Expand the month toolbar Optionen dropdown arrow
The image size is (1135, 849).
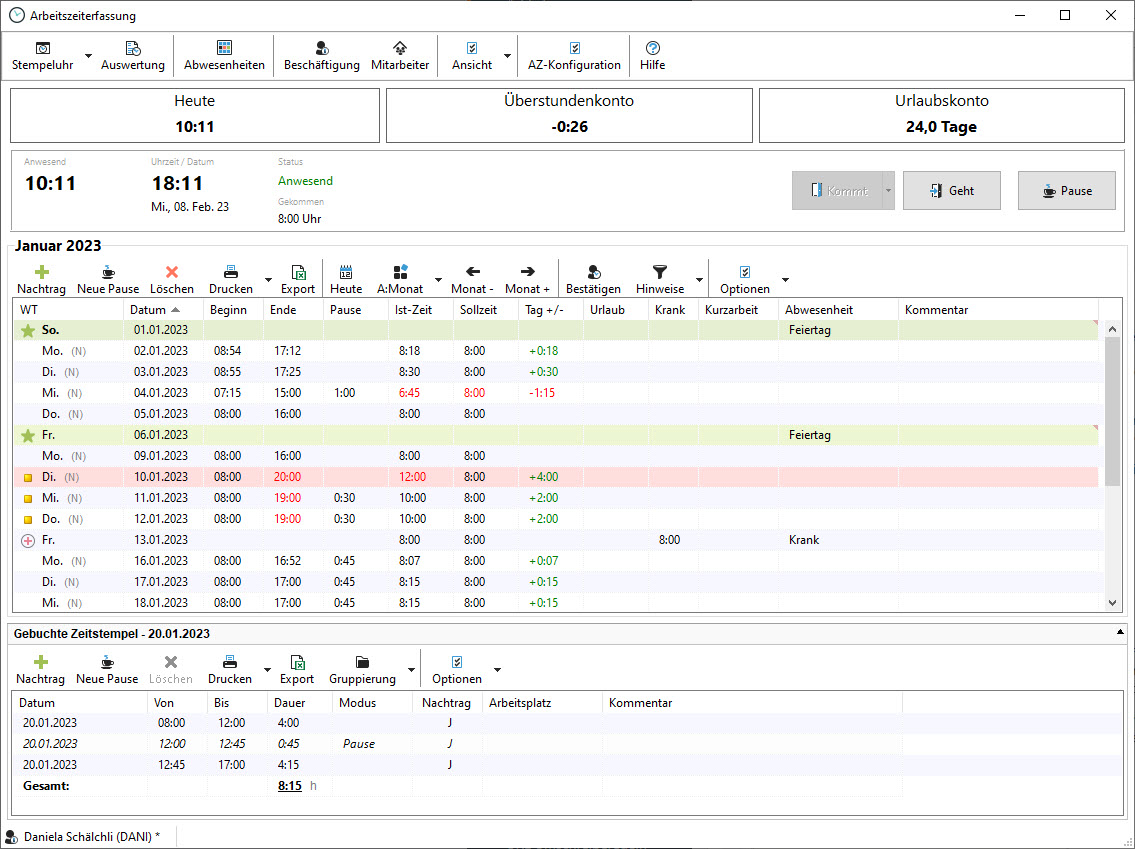(x=785, y=280)
